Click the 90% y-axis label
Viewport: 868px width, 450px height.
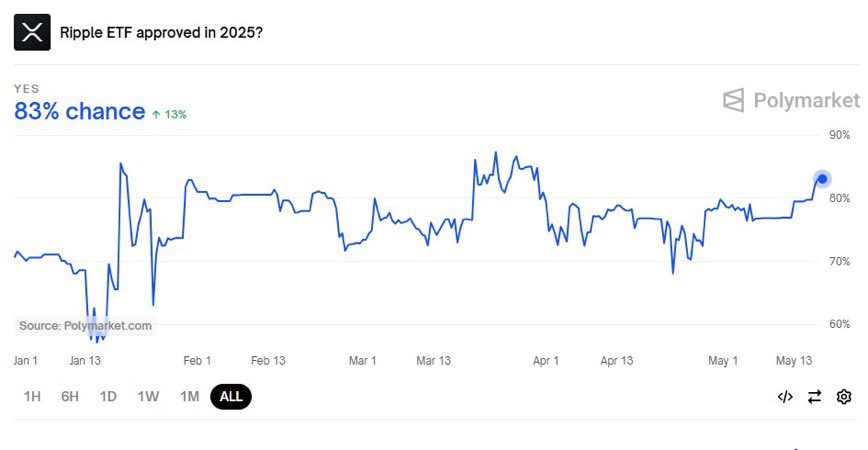point(839,135)
